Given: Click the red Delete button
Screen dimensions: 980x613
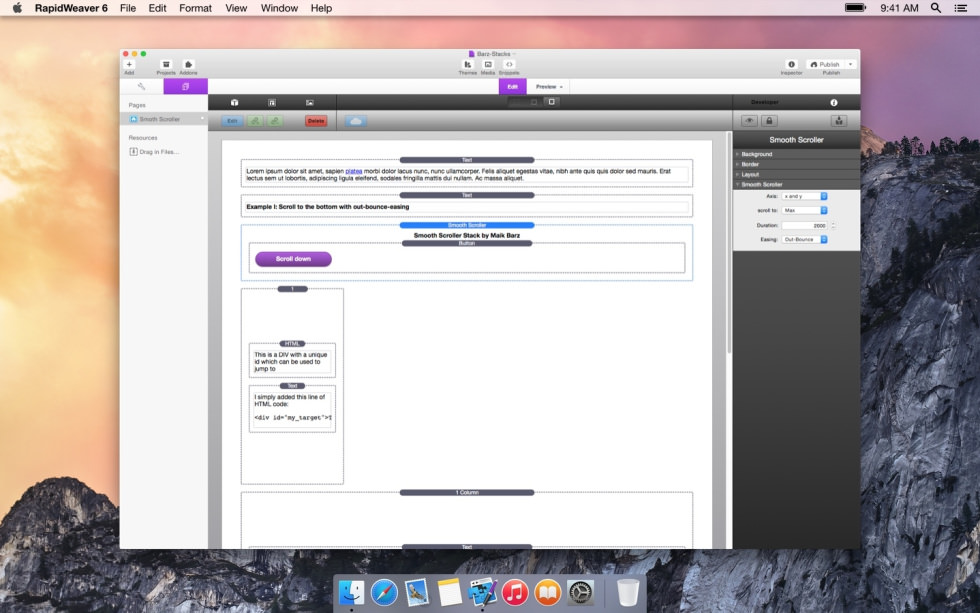Looking at the screenshot, I should [x=316, y=121].
